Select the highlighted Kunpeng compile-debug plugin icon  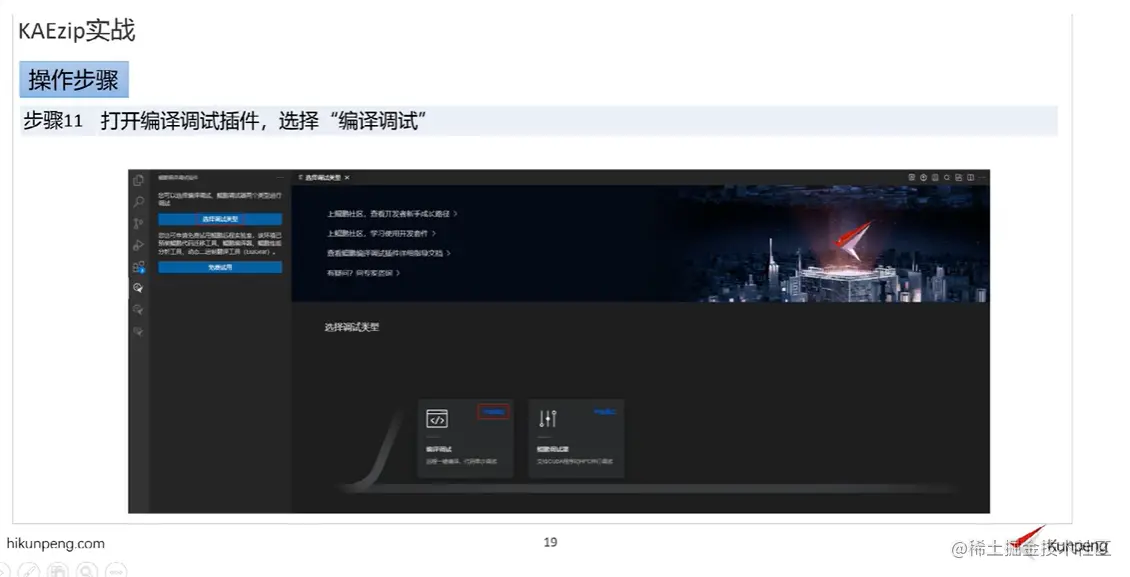[138, 288]
